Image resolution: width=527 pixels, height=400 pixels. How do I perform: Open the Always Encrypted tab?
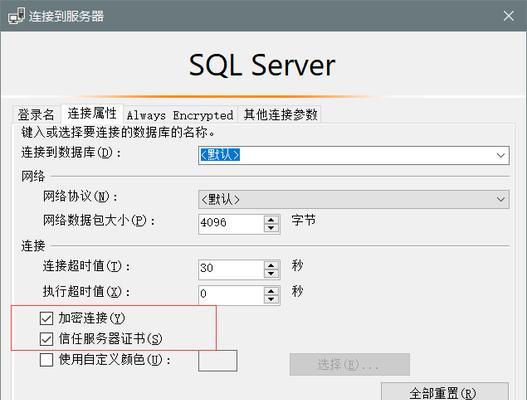click(180, 115)
